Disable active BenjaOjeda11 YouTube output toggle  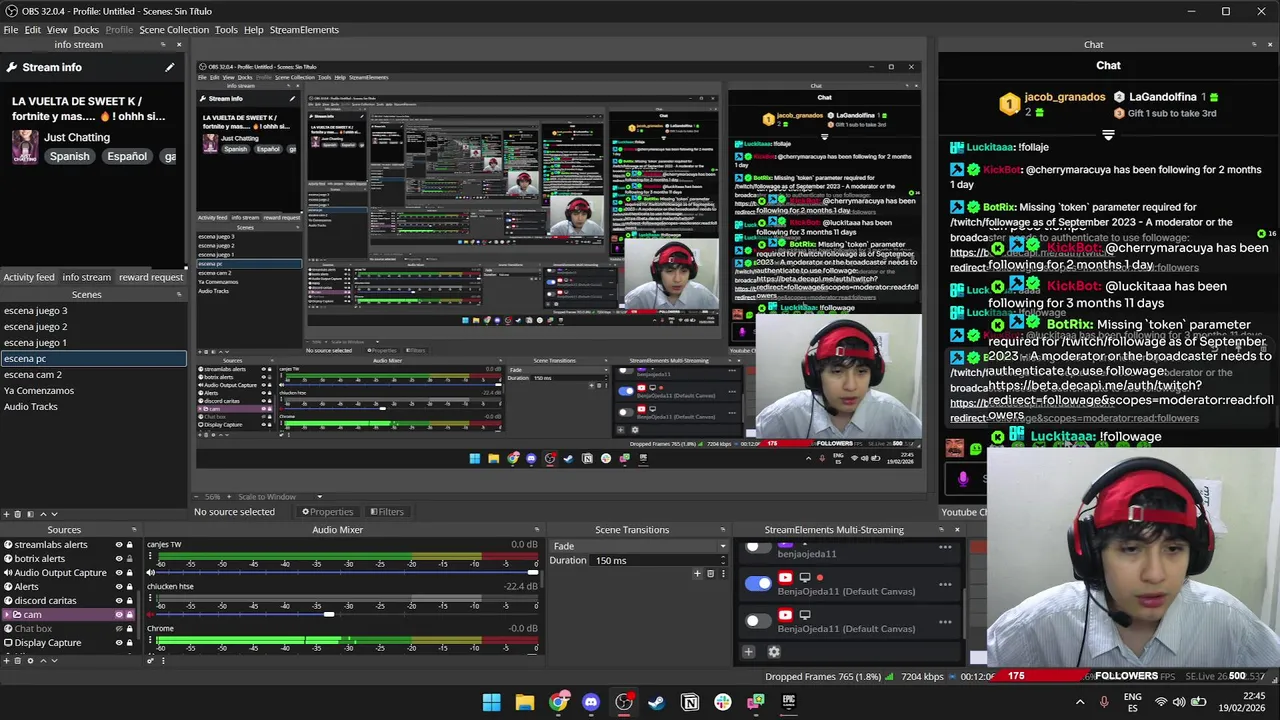coord(759,583)
